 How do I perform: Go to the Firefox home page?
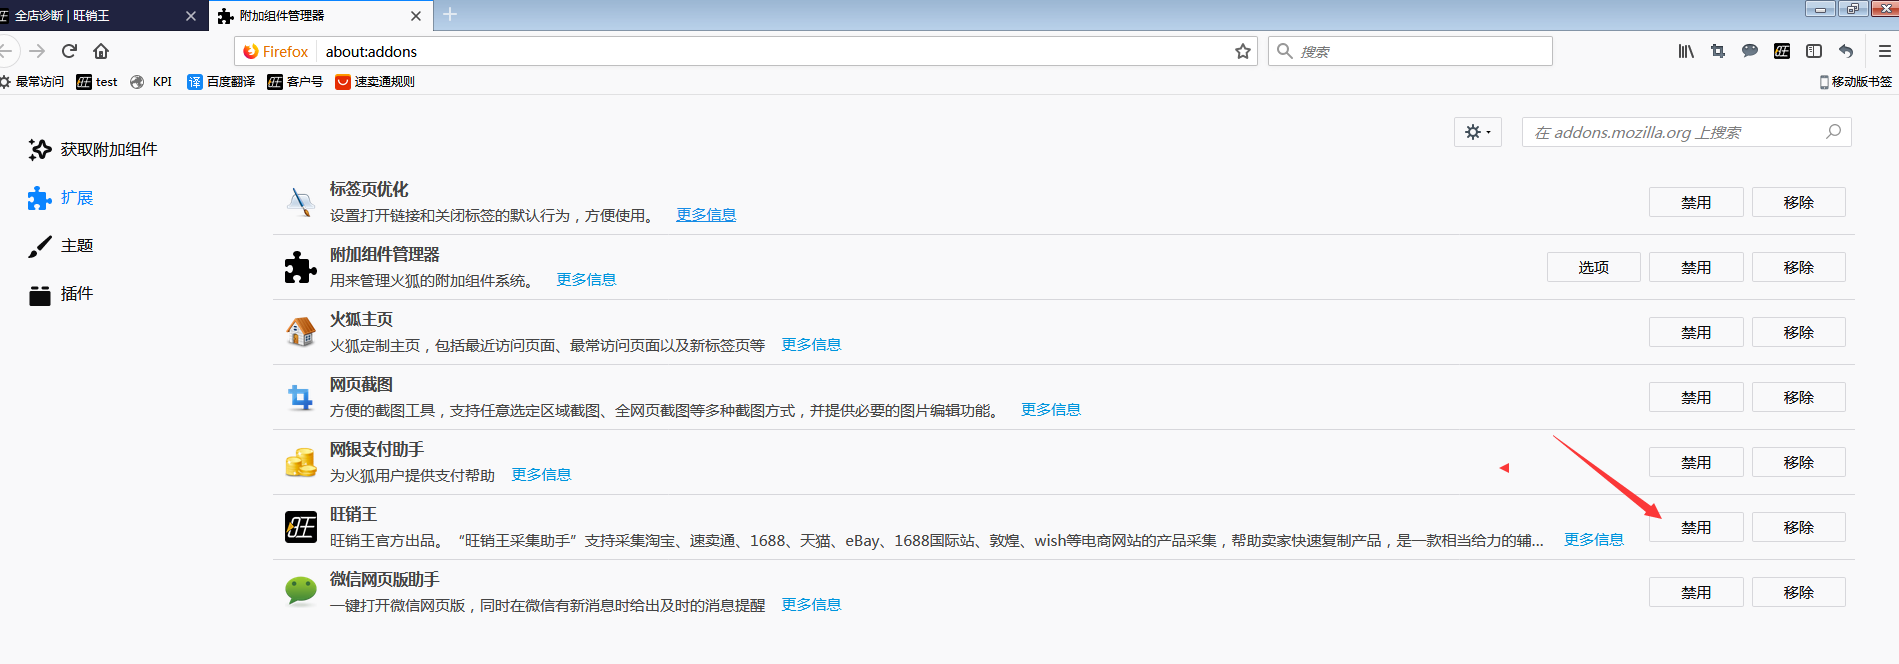pos(101,51)
